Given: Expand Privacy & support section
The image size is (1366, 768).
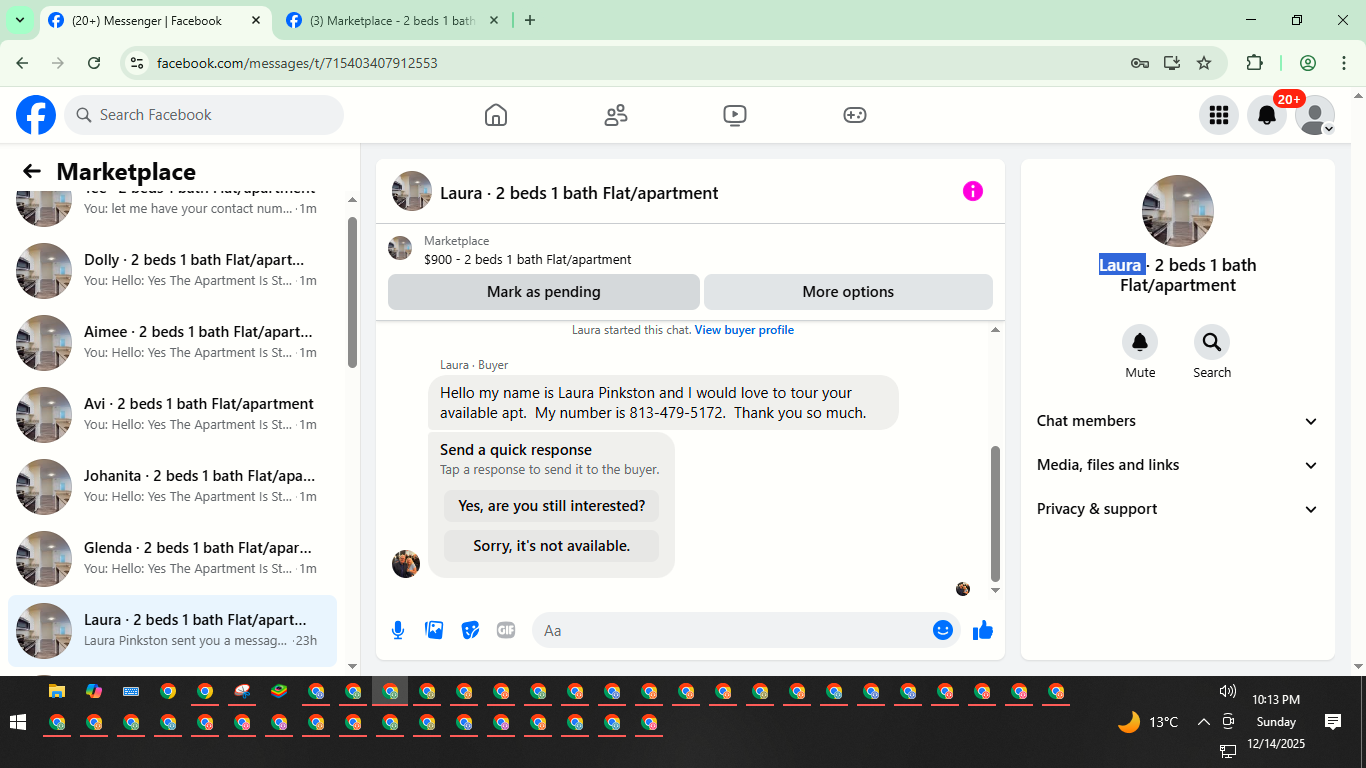Looking at the screenshot, I should pyautogui.click(x=1178, y=509).
